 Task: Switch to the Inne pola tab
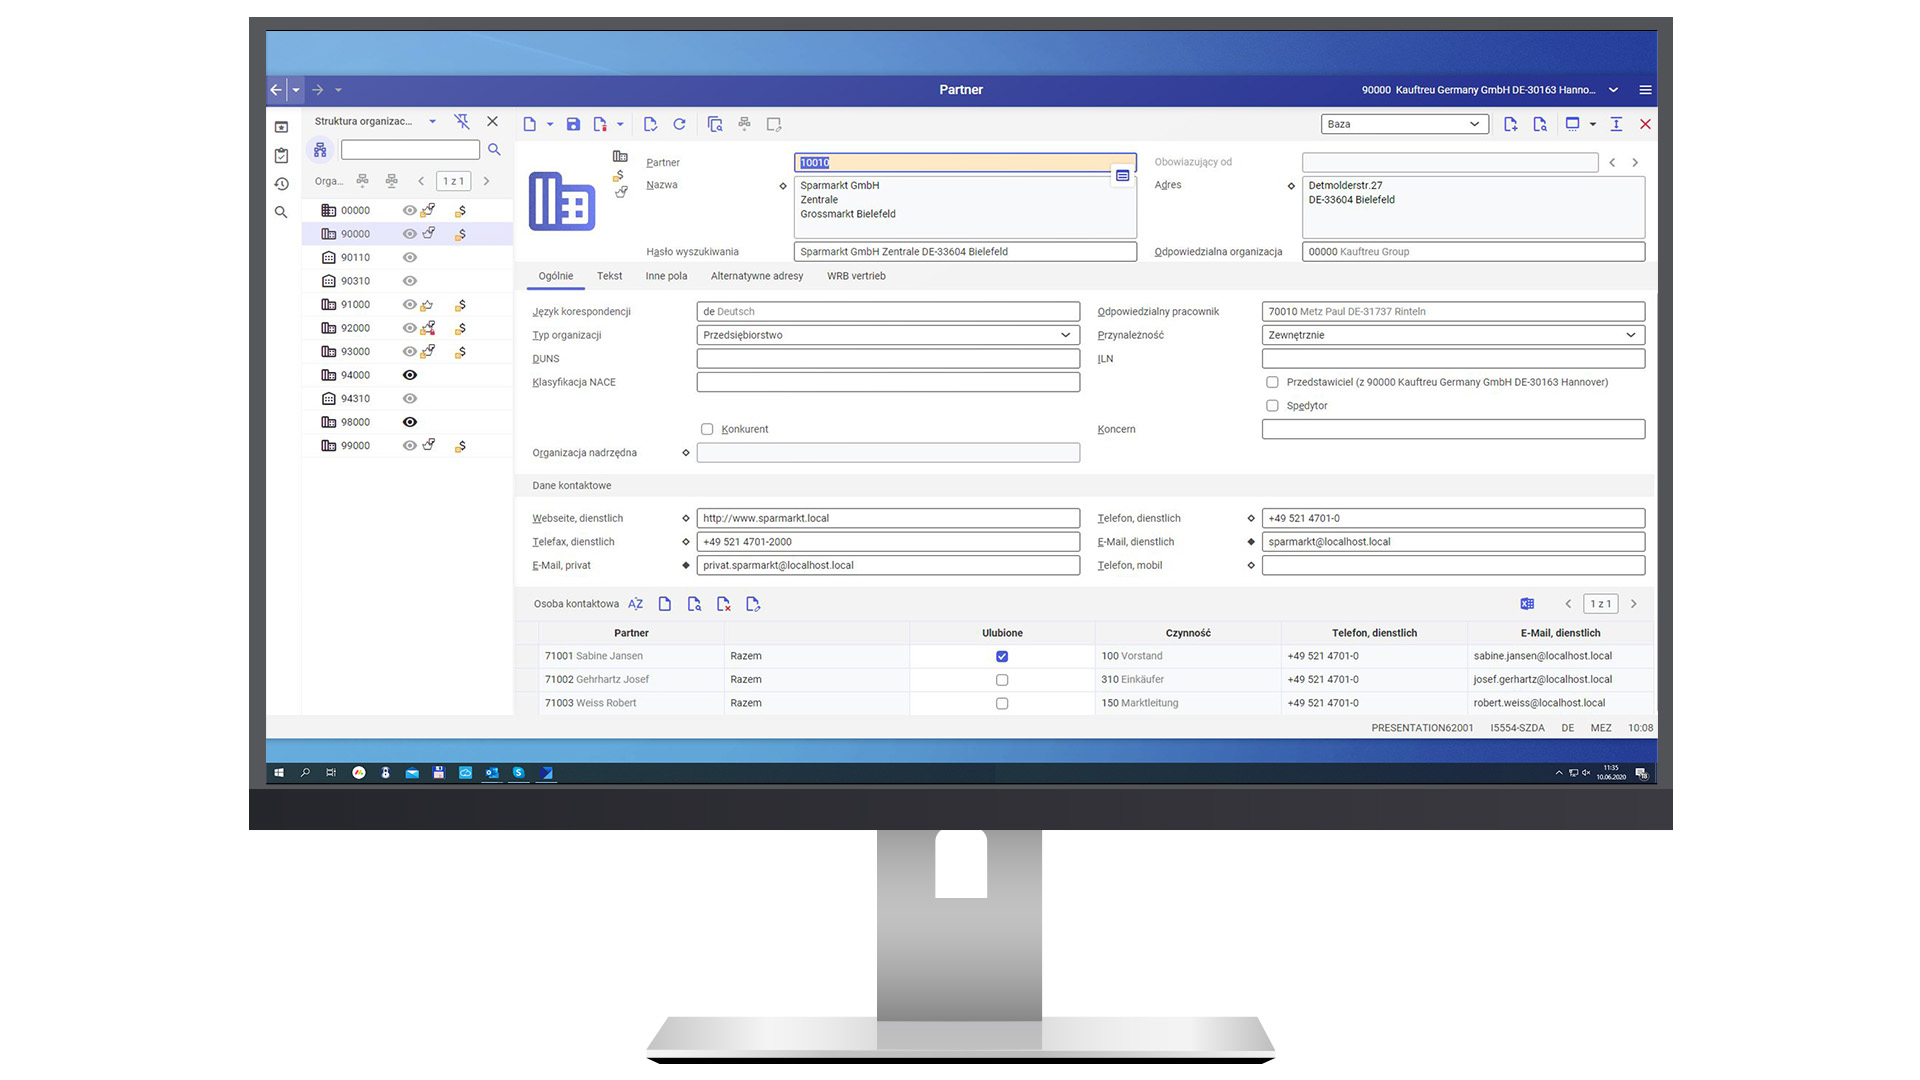coord(666,276)
